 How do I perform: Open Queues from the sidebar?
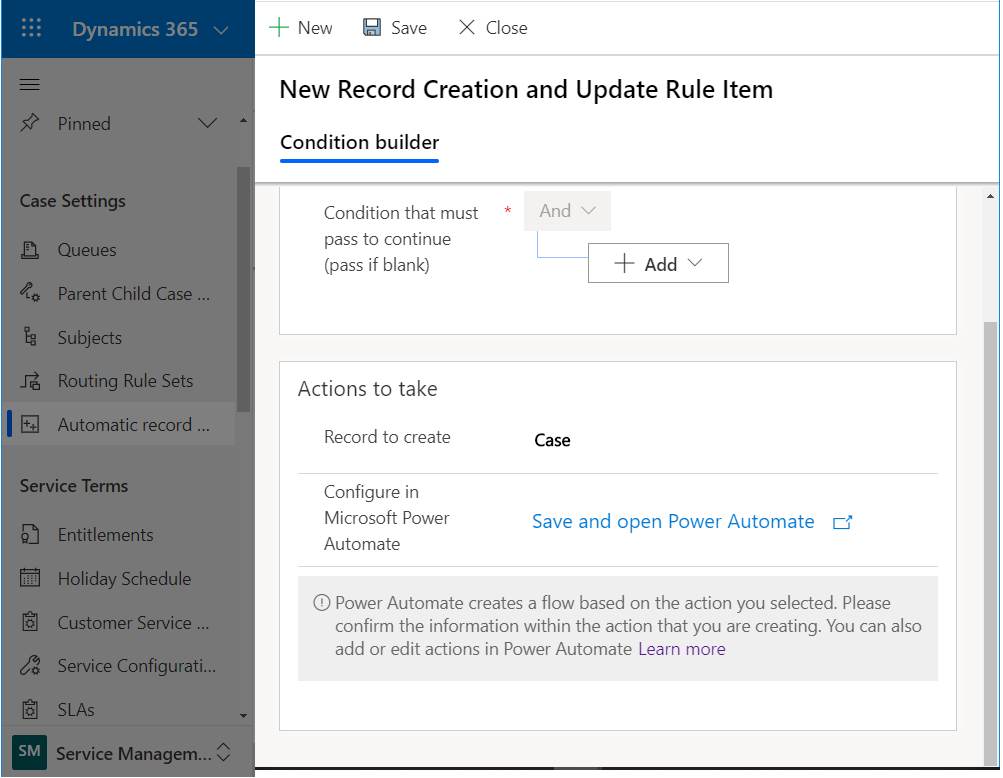(87, 250)
